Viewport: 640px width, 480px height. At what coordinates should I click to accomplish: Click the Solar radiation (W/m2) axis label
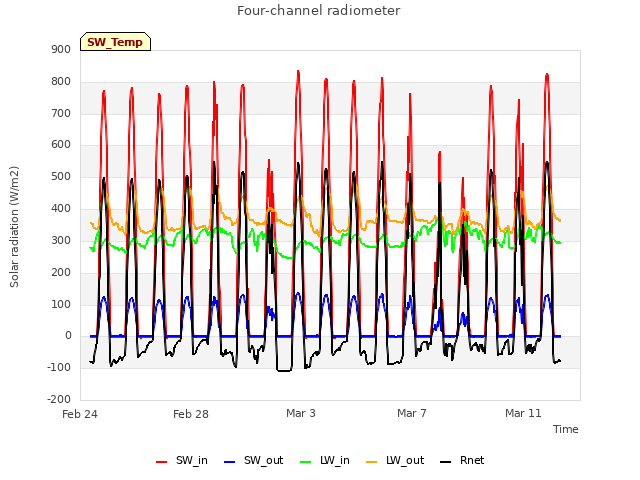click(14, 227)
